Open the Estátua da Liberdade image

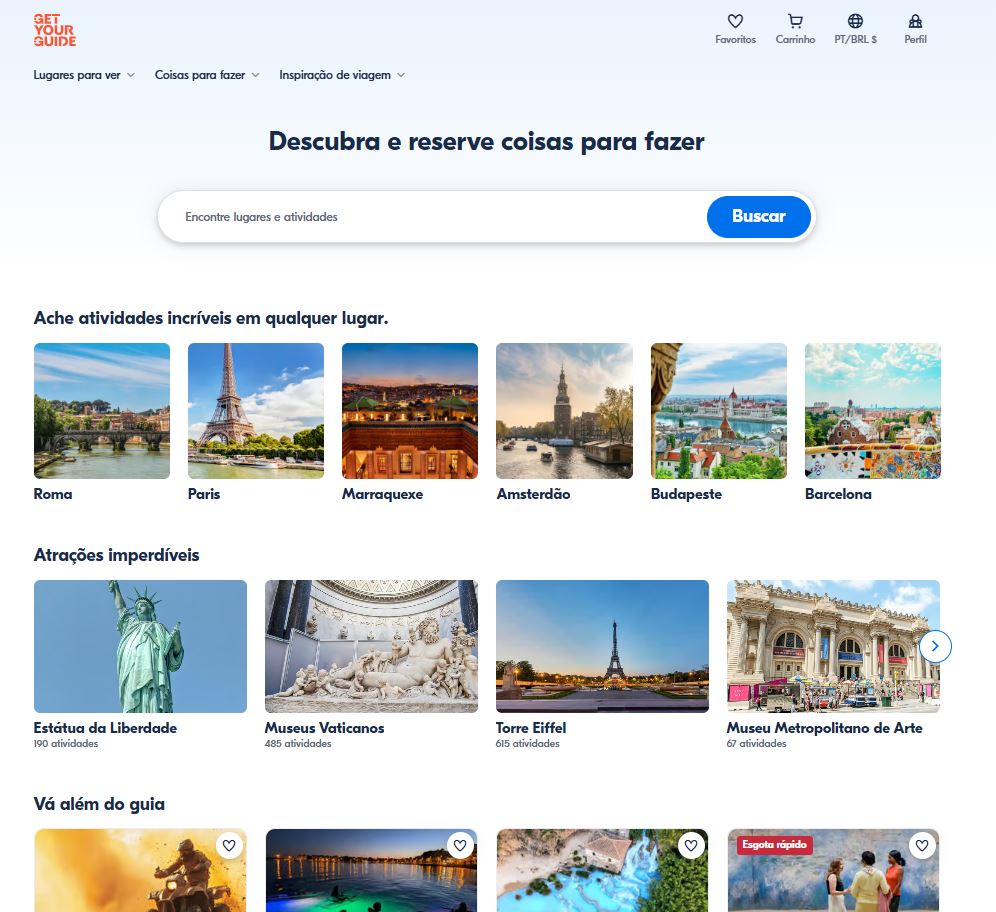[x=140, y=646]
